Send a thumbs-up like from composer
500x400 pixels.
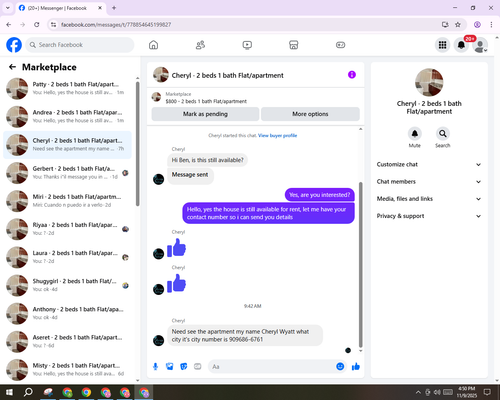356,367
